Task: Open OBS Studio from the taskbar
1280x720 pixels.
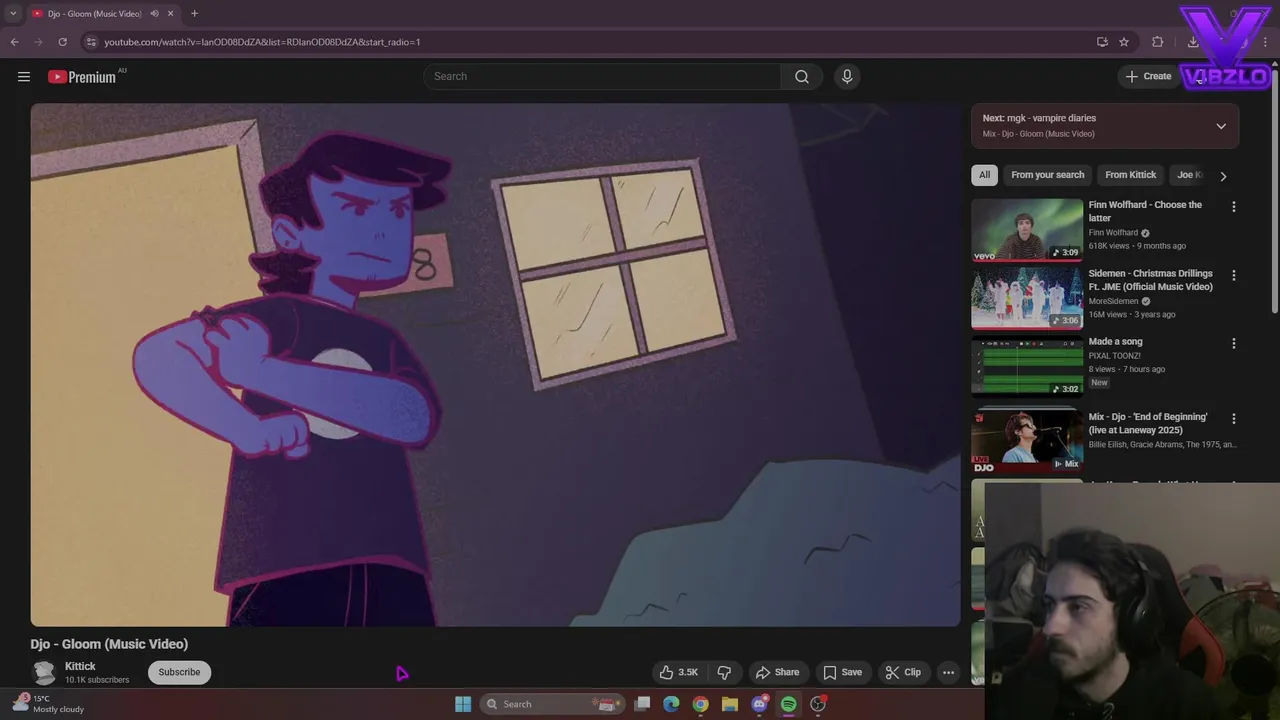Action: point(818,704)
